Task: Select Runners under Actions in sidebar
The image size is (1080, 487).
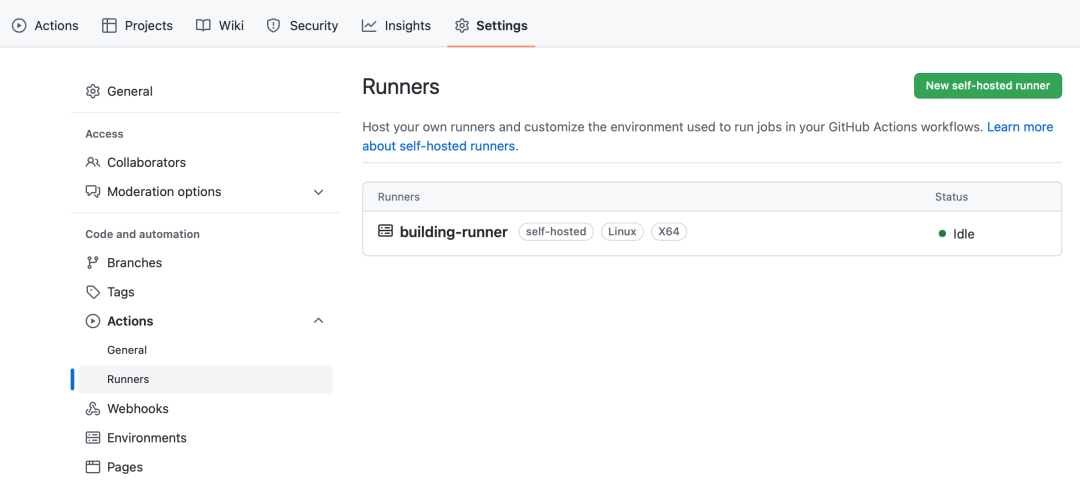Action: (128, 380)
